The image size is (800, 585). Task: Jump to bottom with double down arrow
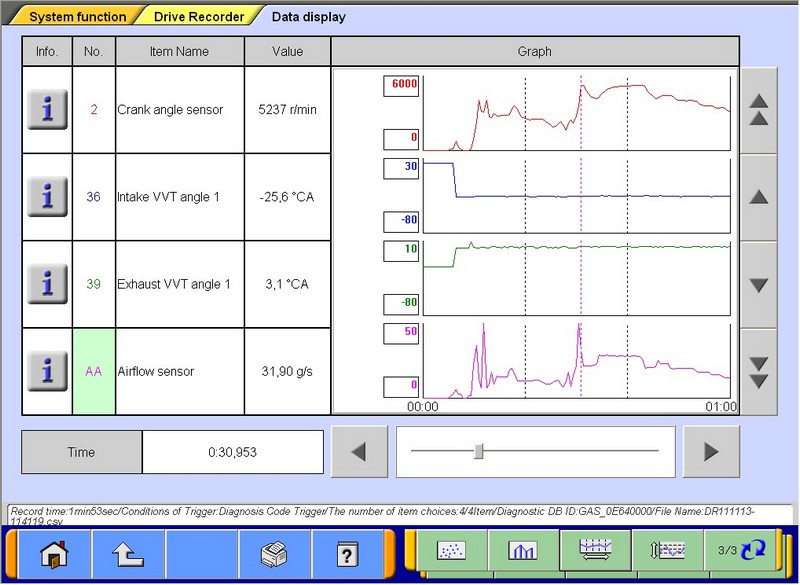click(x=758, y=372)
